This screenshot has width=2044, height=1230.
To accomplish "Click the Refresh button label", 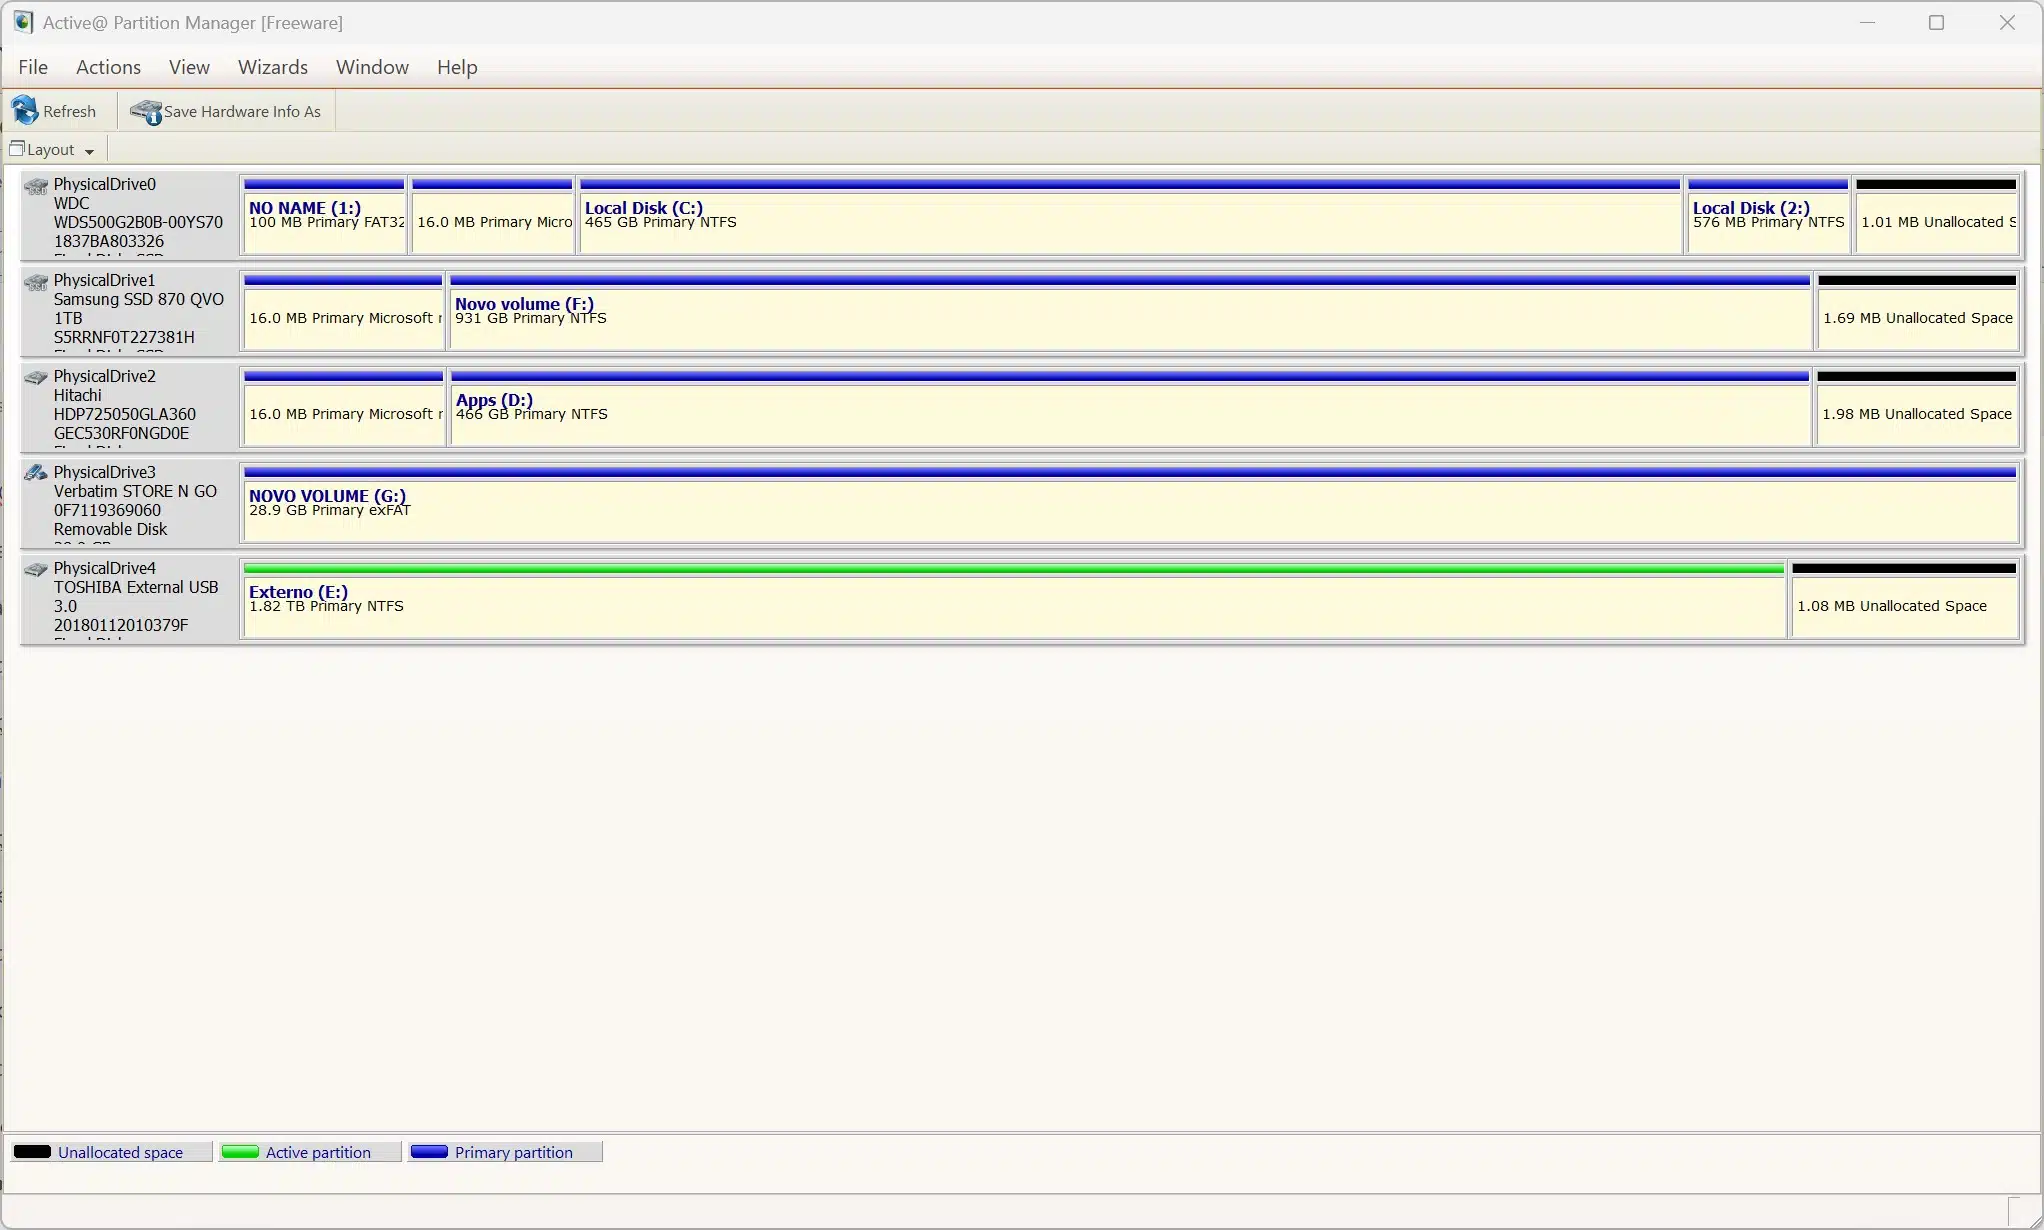I will (70, 111).
